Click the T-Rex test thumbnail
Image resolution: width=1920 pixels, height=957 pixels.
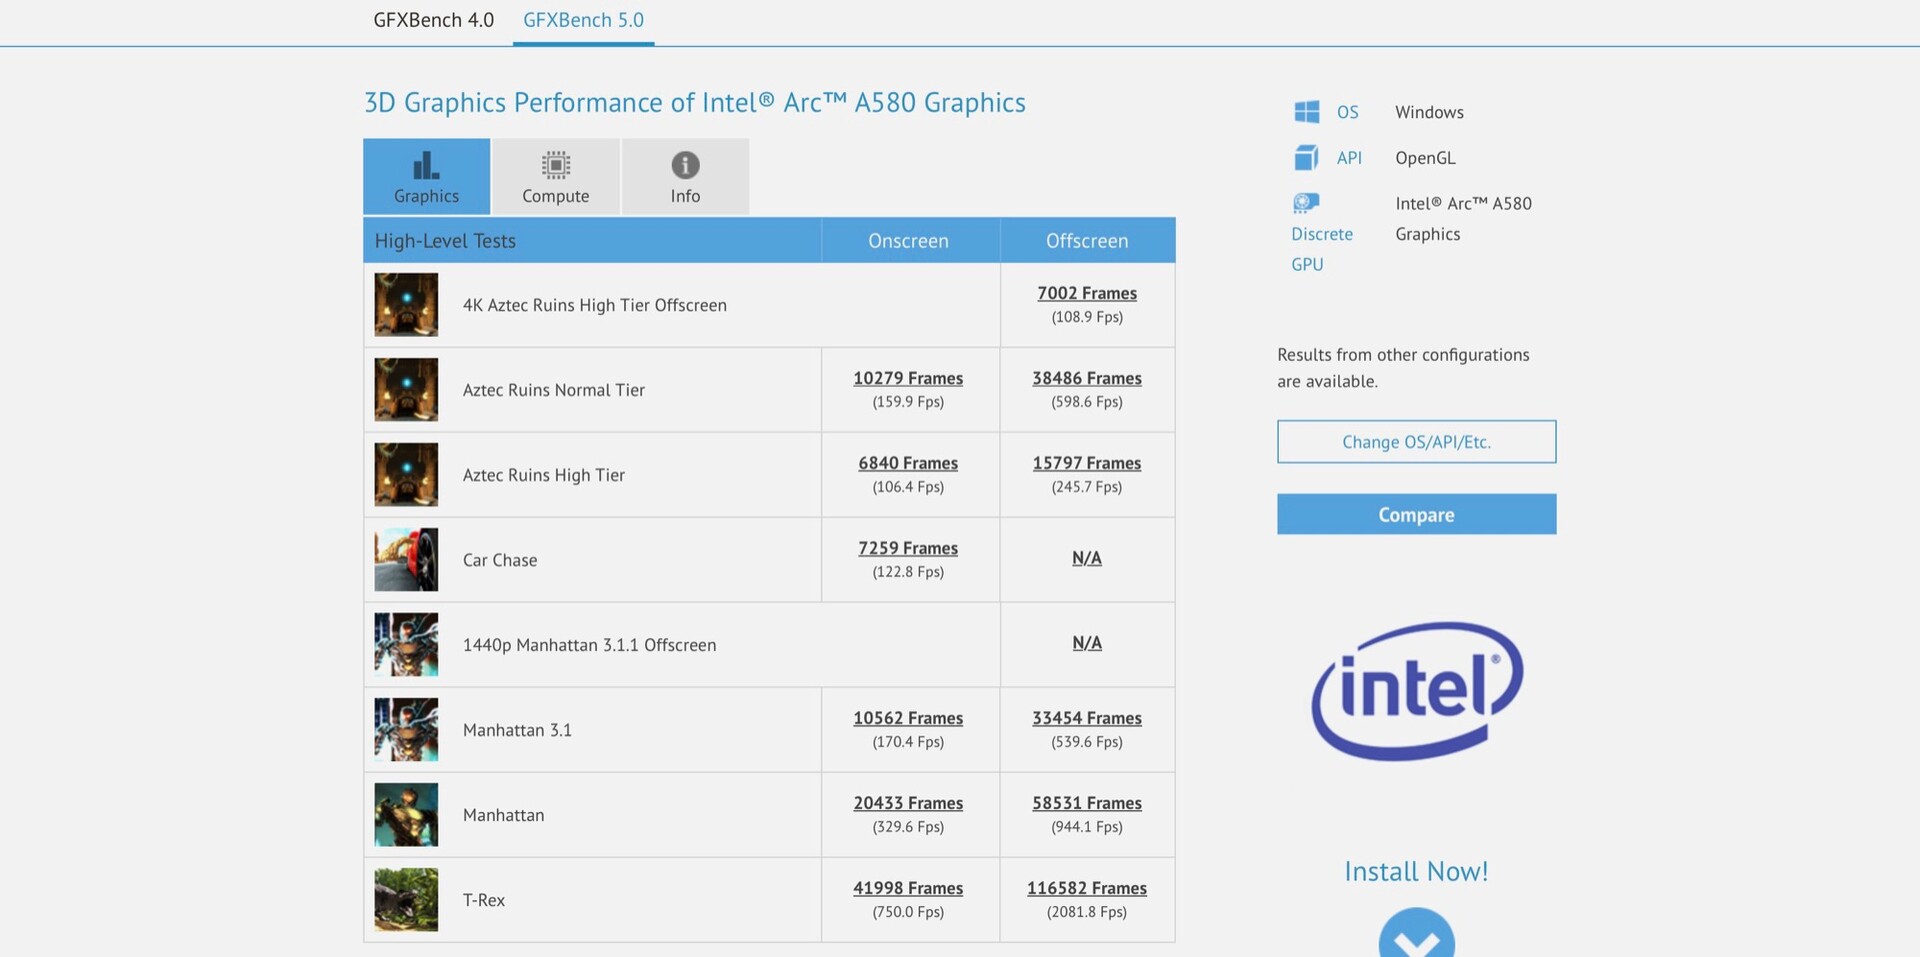pos(406,900)
